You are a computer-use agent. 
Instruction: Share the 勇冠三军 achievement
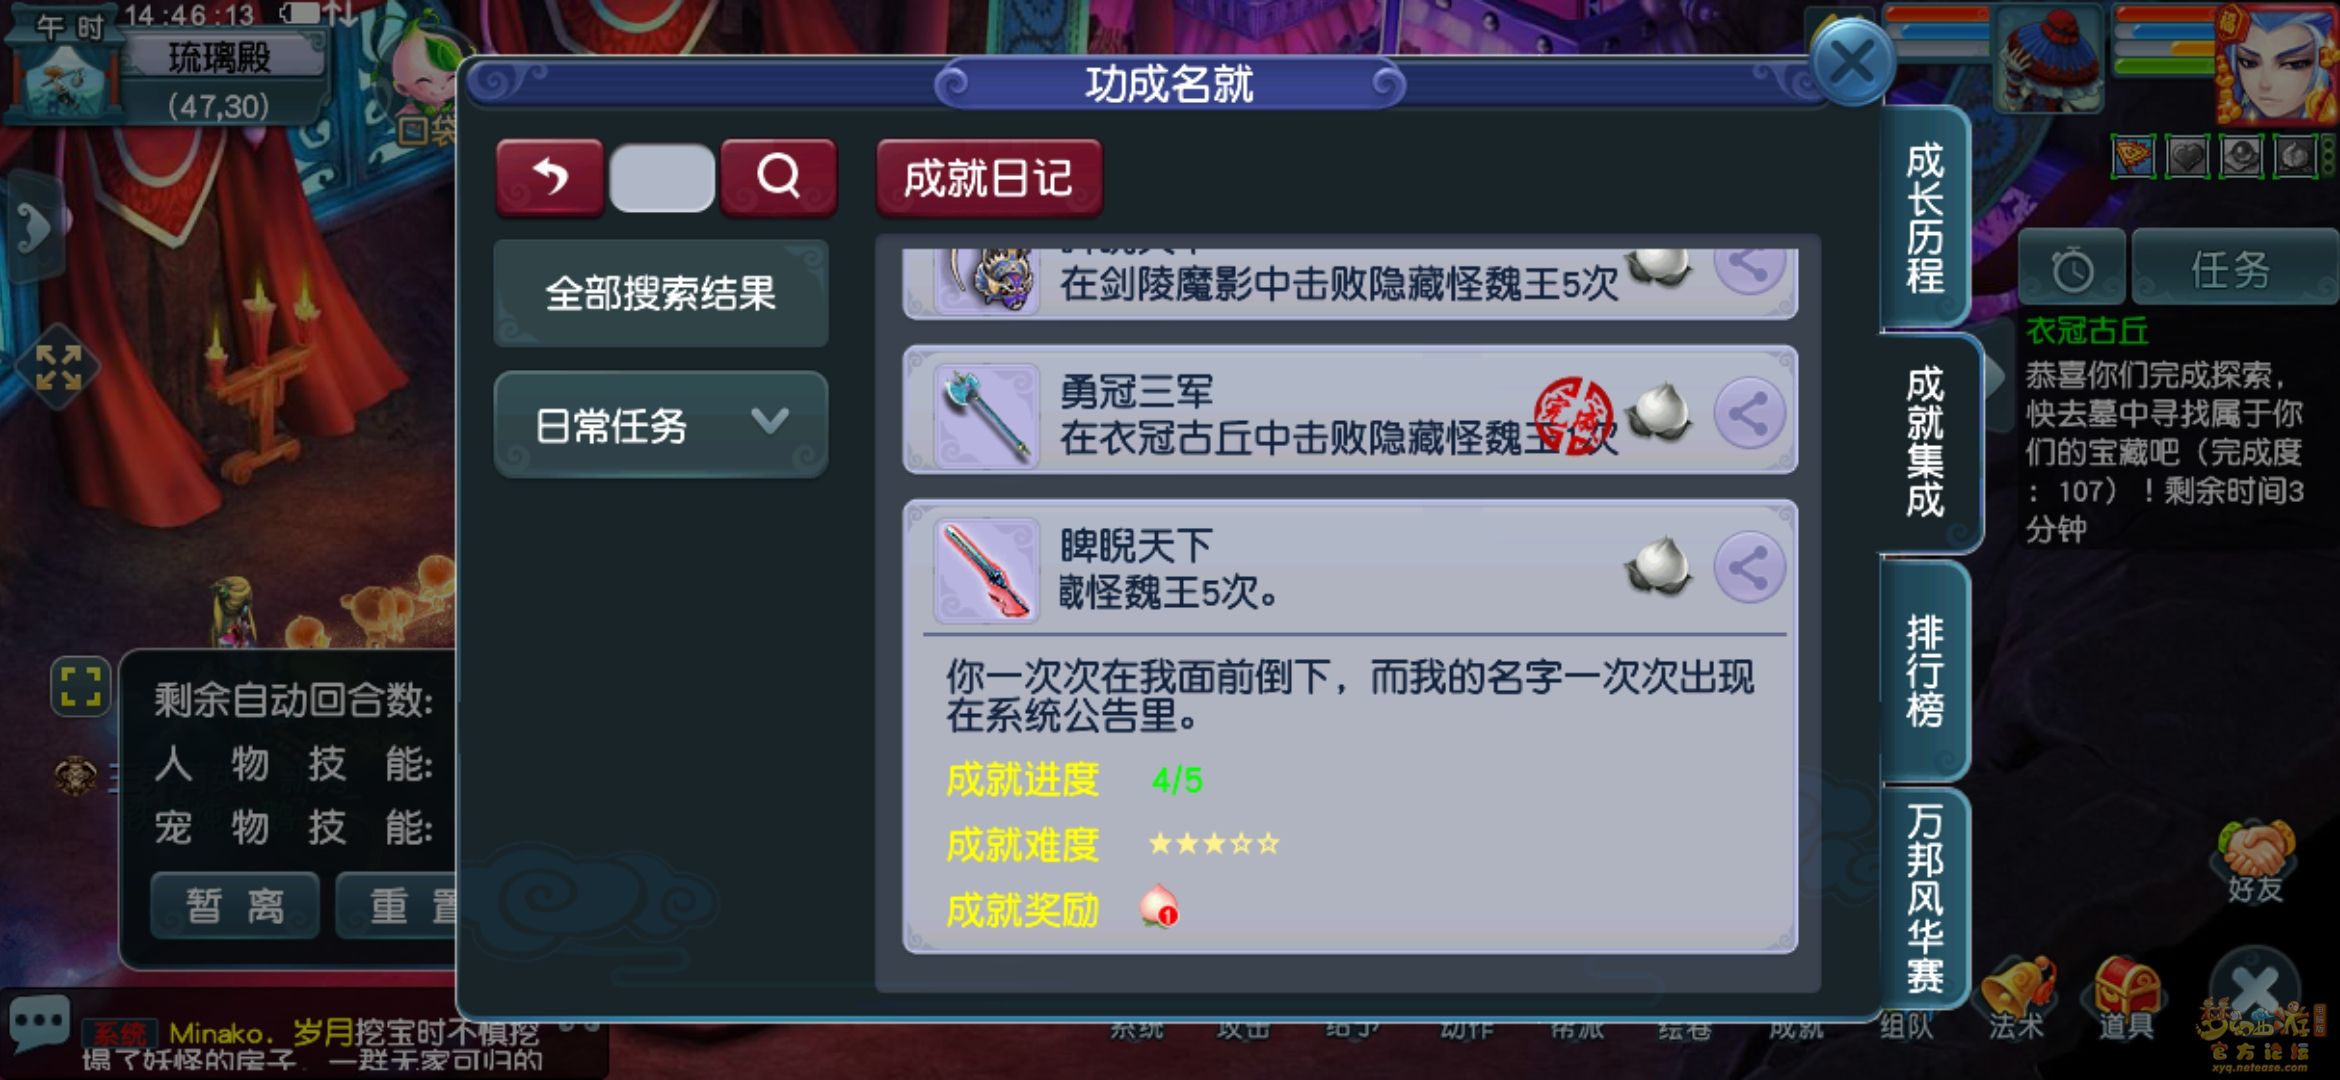(x=1749, y=413)
